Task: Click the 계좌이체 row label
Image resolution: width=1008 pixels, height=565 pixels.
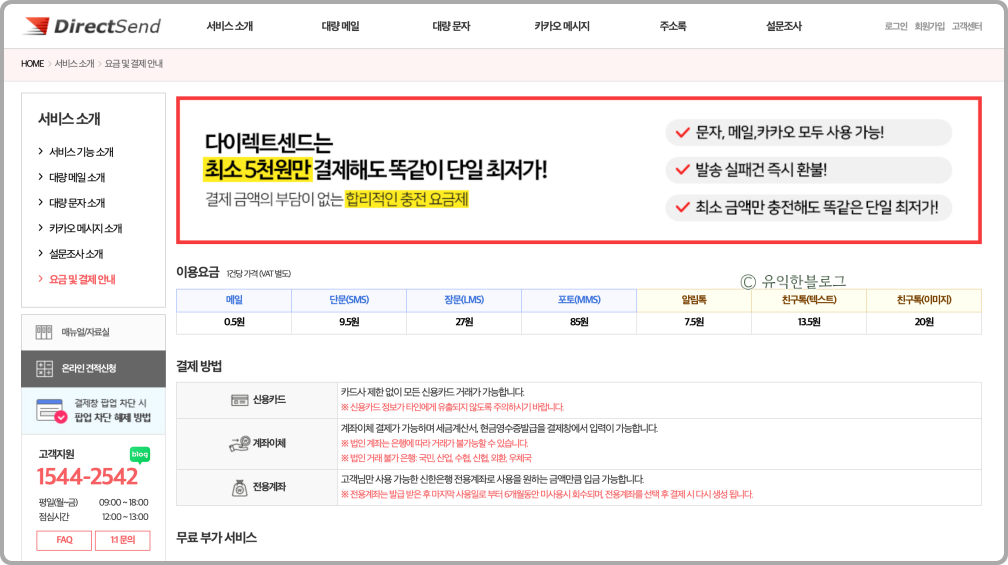Action: (x=269, y=444)
